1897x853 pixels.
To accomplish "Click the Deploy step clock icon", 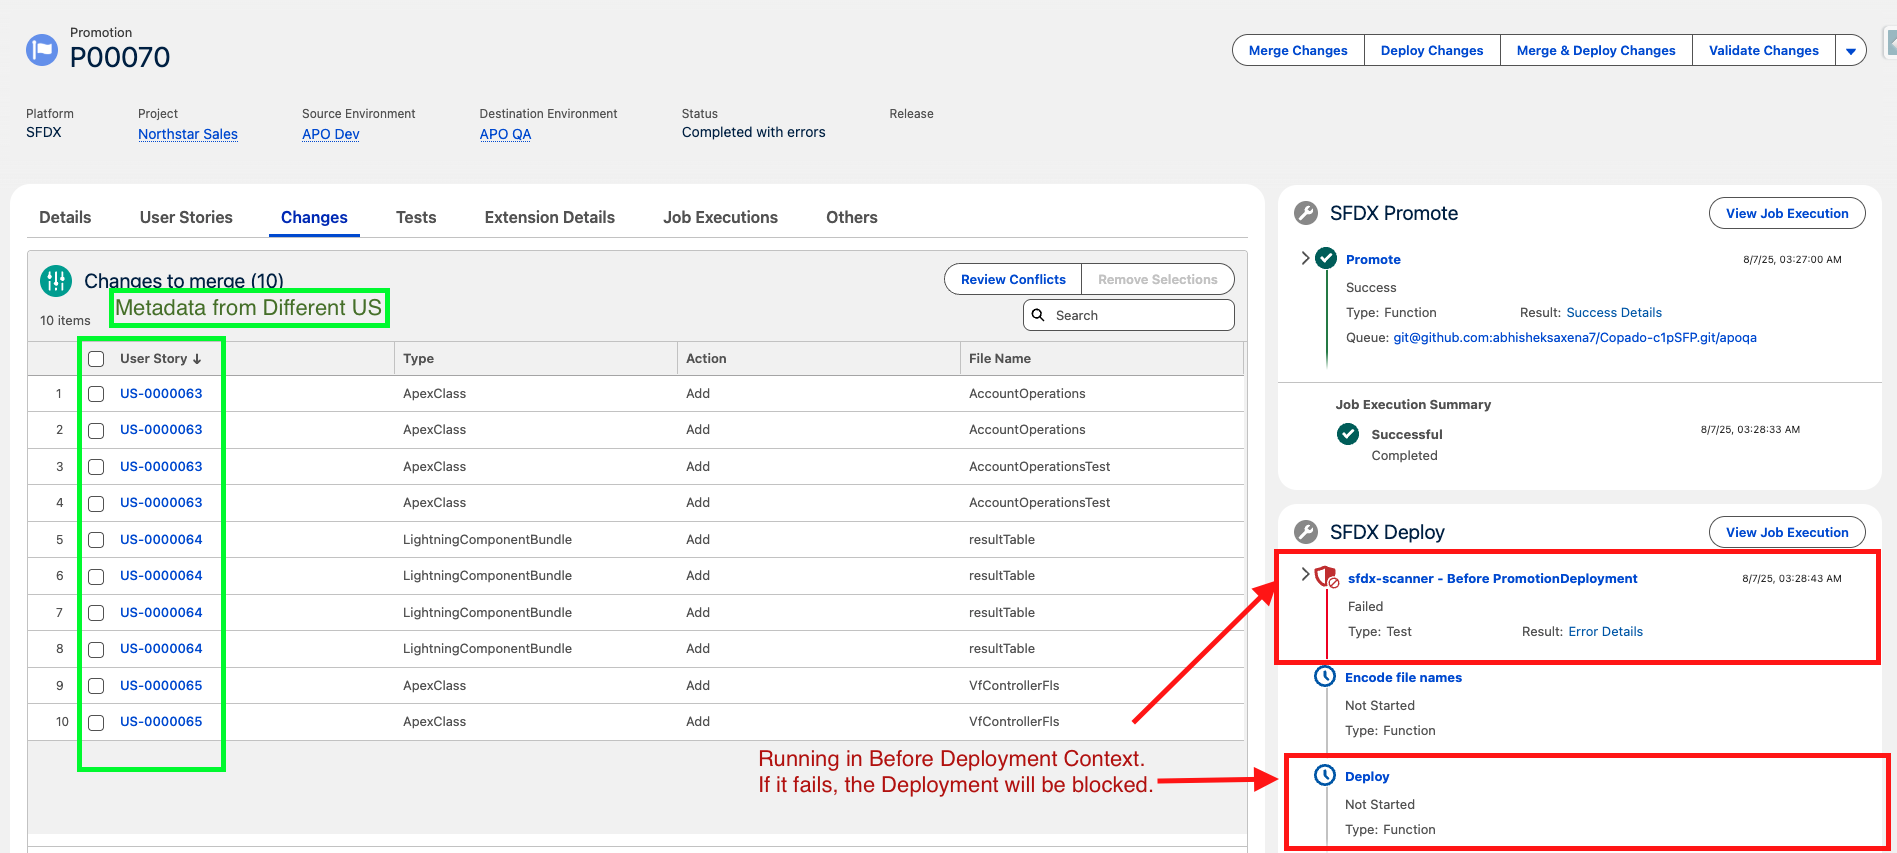I will (x=1325, y=776).
